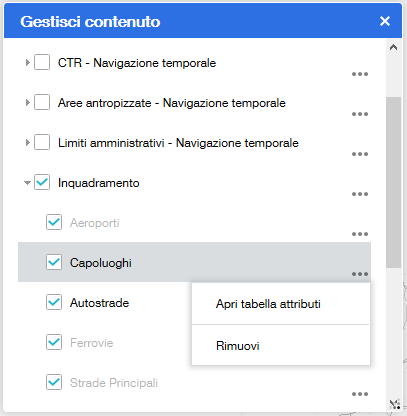This screenshot has width=407, height=416.
Task: Expand the CTR - Navigazione temporale group
Action: point(28,62)
